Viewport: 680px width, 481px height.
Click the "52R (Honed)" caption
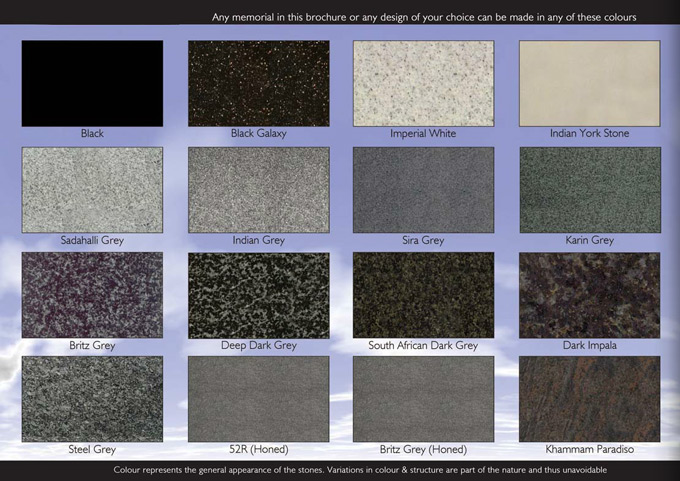(258, 449)
